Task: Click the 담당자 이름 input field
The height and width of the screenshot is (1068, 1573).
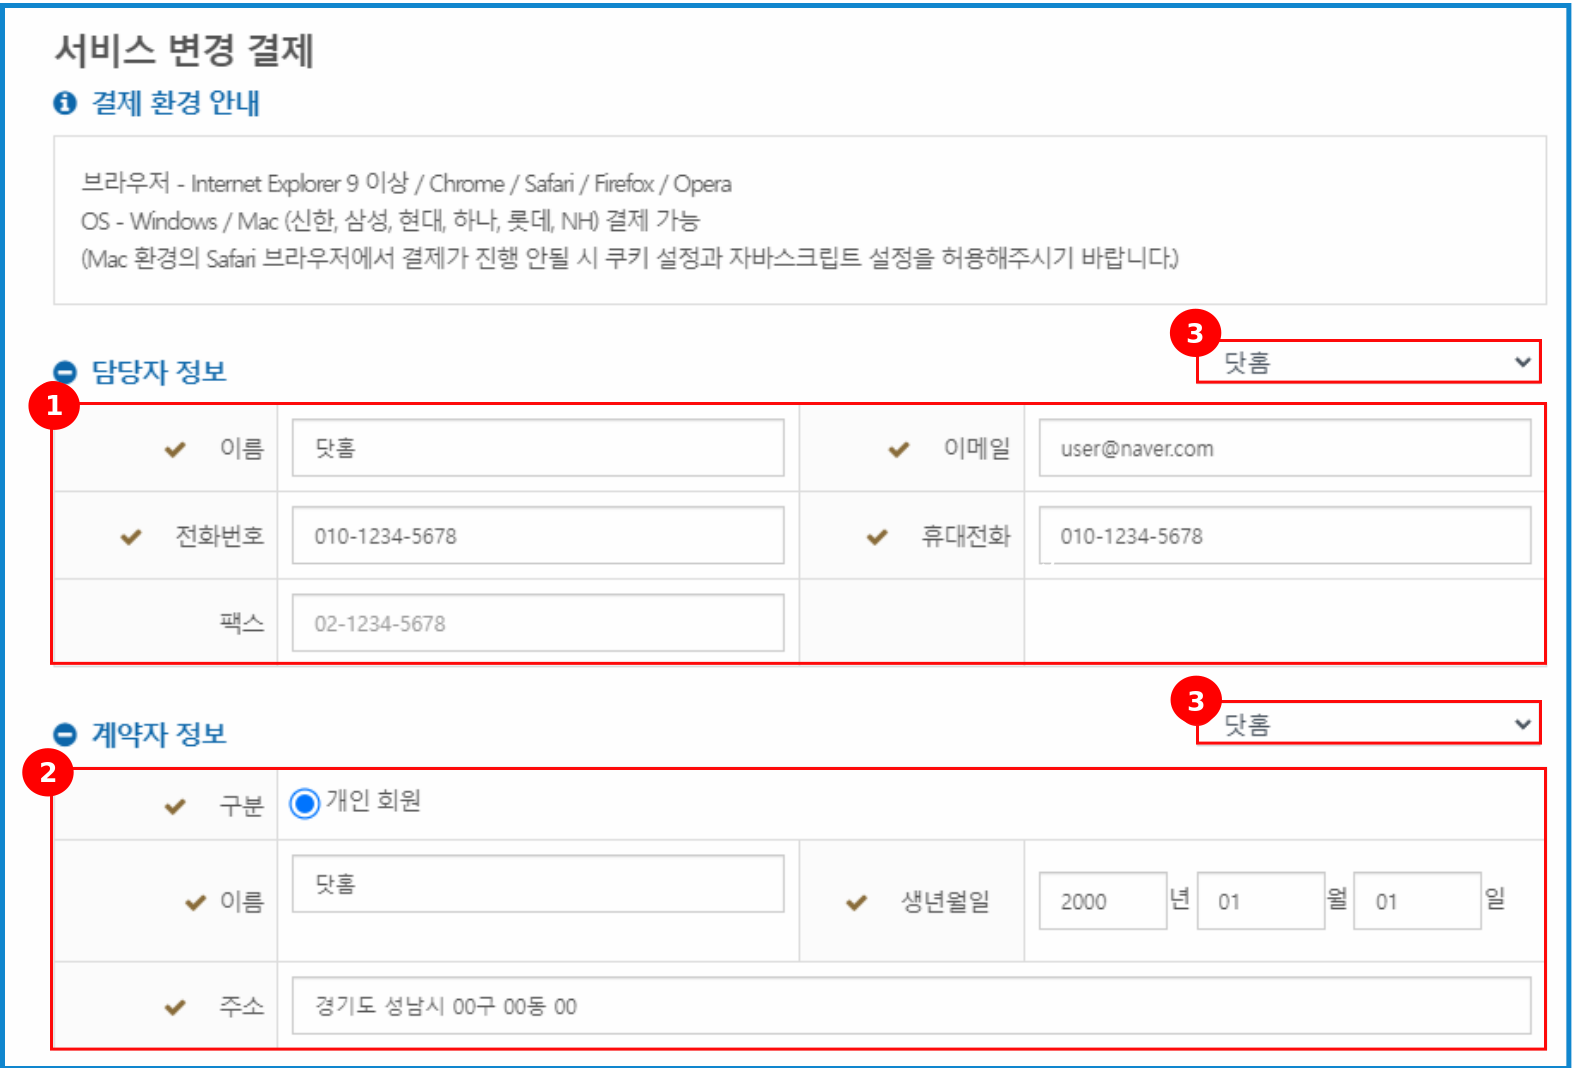Action: pos(537,448)
